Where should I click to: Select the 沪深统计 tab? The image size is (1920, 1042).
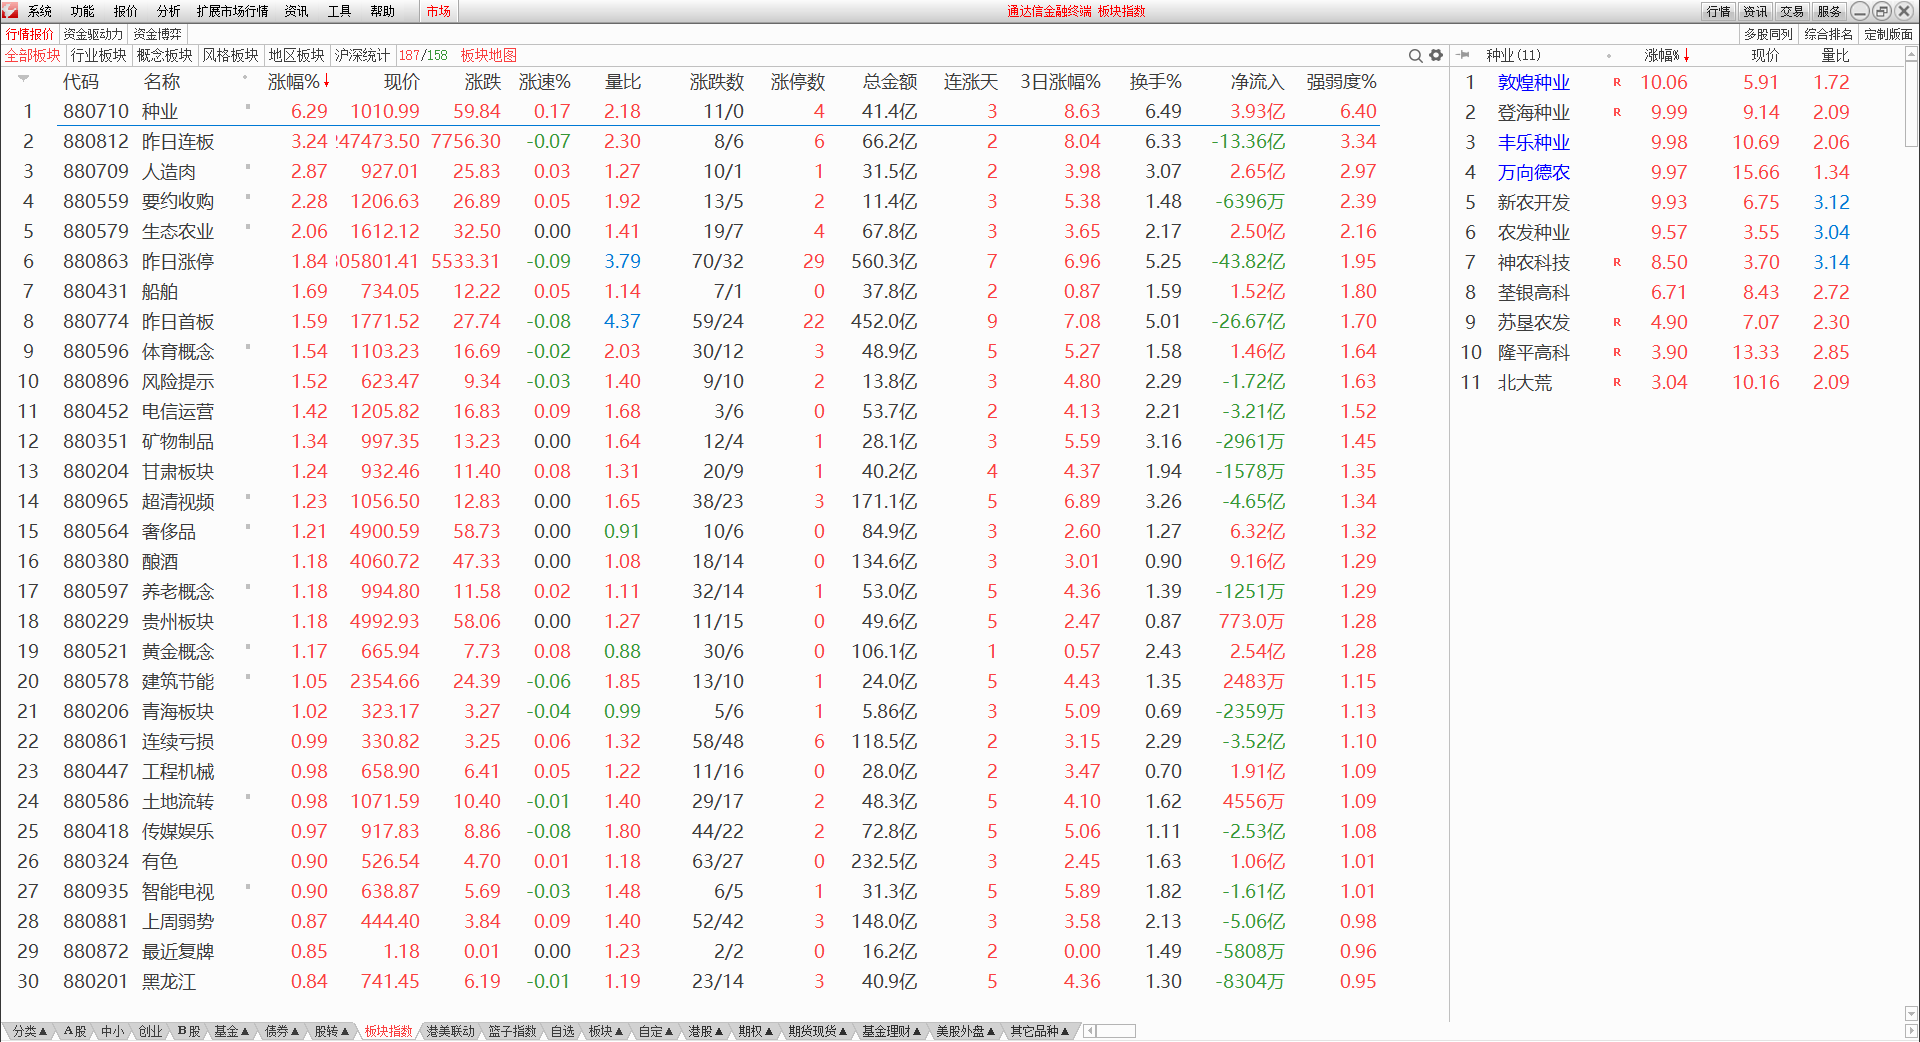(x=362, y=55)
